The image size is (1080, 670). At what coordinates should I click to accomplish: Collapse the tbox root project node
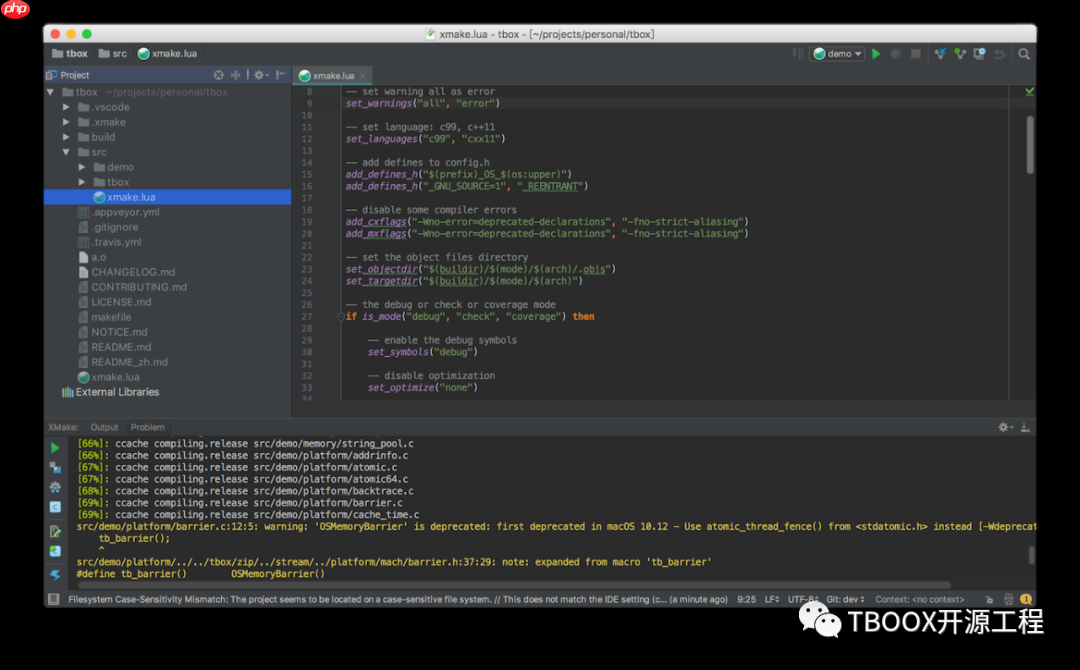[50, 92]
